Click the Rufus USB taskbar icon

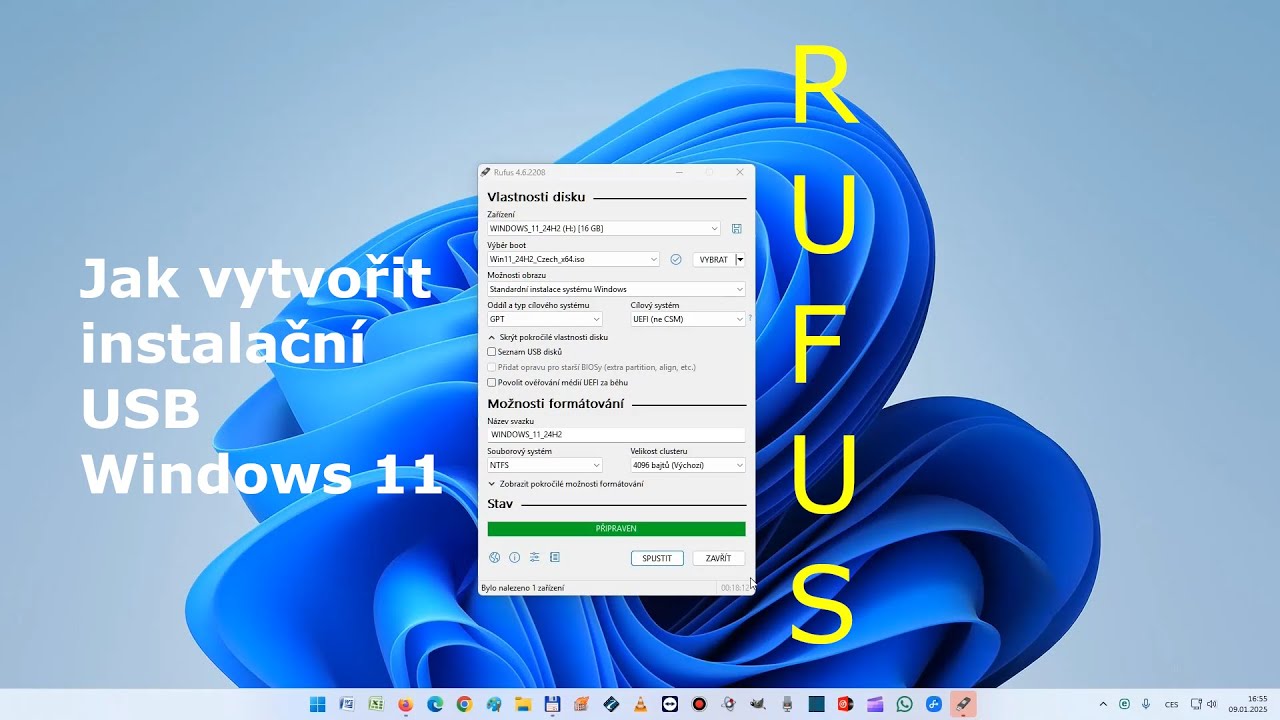[963, 704]
